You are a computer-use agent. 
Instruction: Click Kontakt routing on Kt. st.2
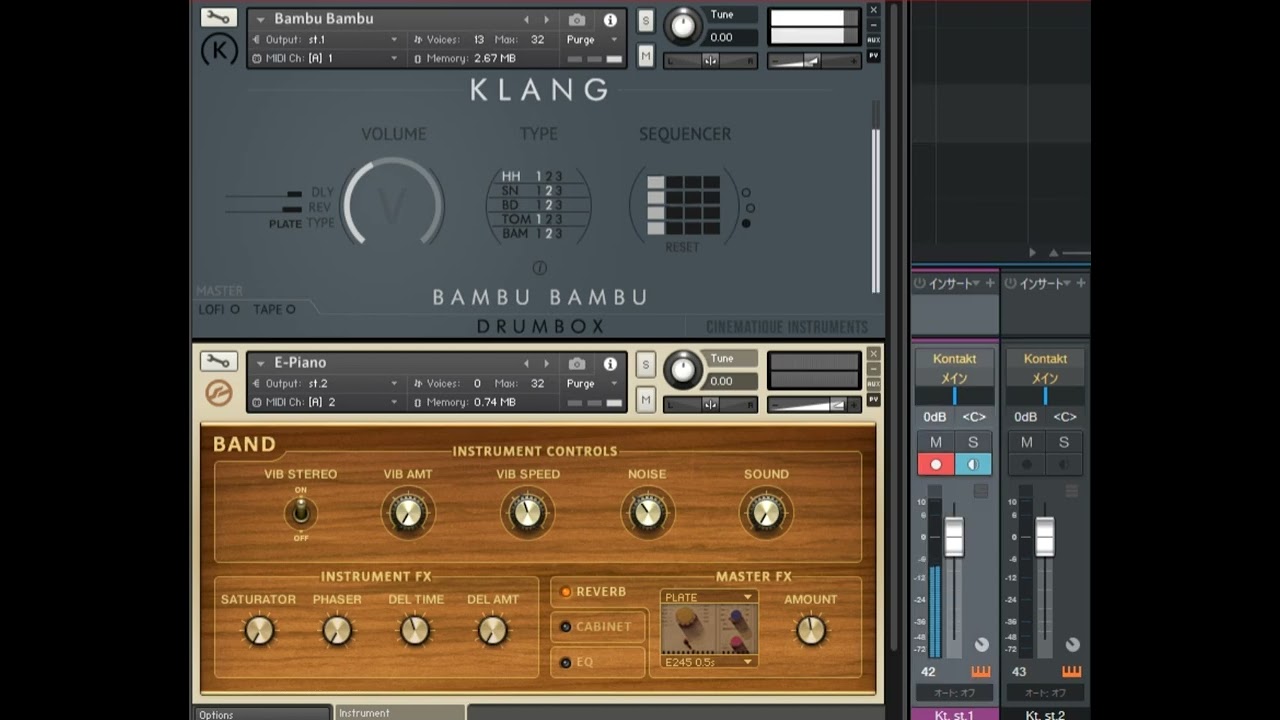(x=1045, y=359)
